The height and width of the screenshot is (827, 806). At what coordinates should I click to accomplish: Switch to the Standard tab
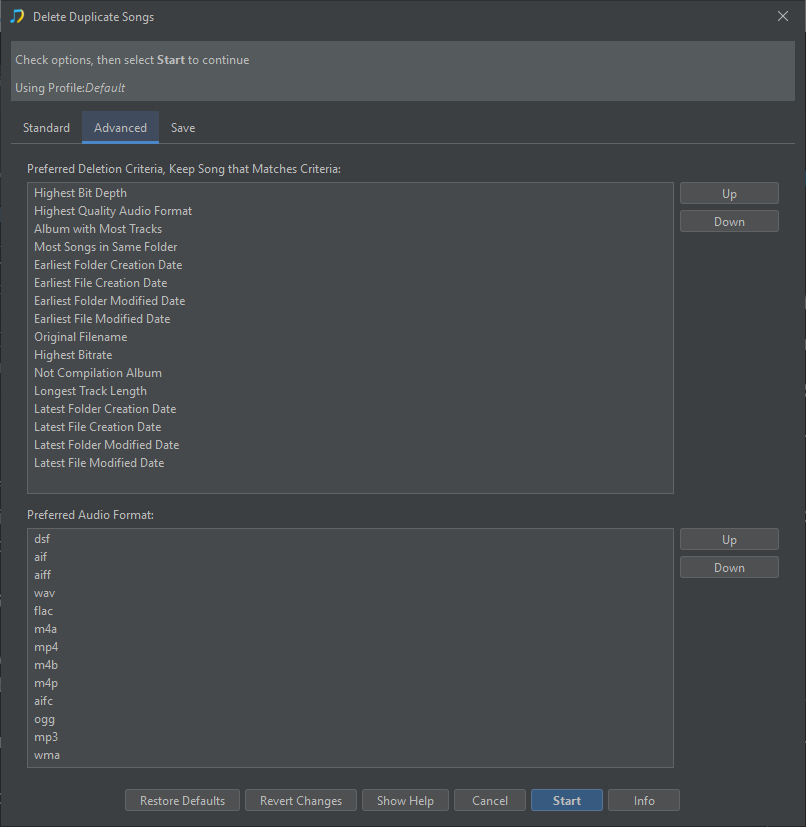click(x=46, y=128)
